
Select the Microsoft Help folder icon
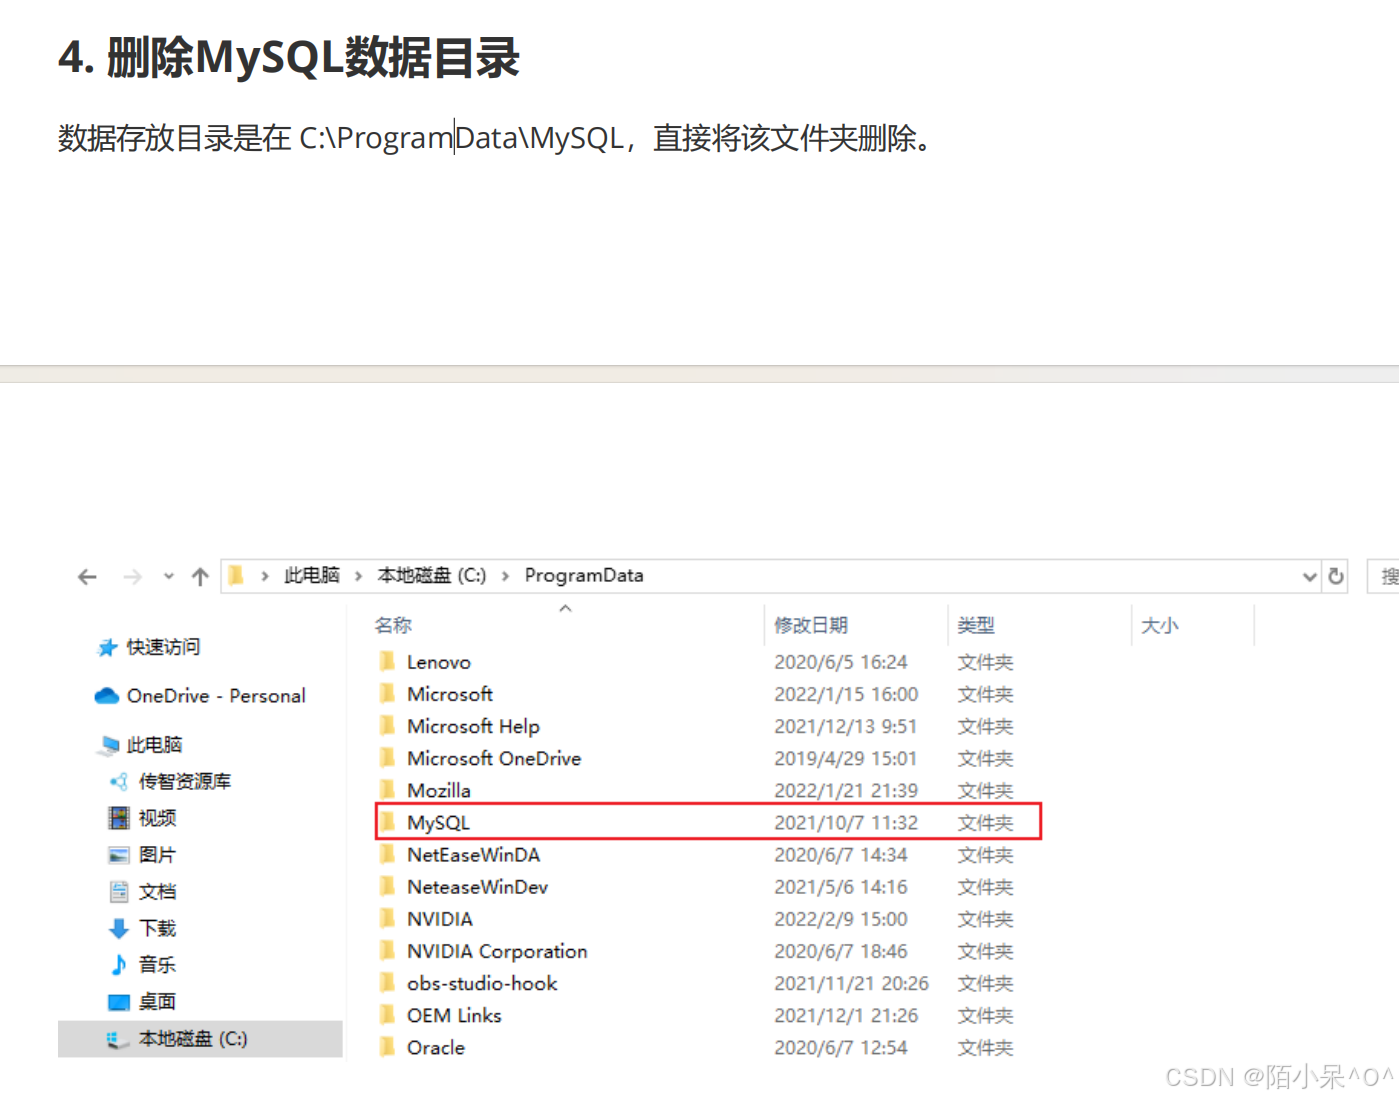point(387,726)
